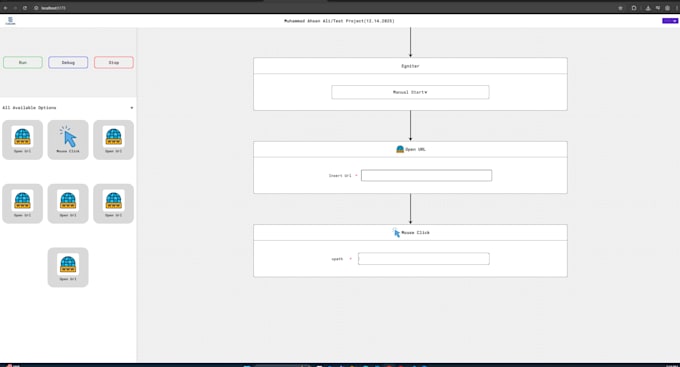Click the cursor icon in the Mouse Click node header
Screen dimensions: 680x367
(x=396, y=233)
